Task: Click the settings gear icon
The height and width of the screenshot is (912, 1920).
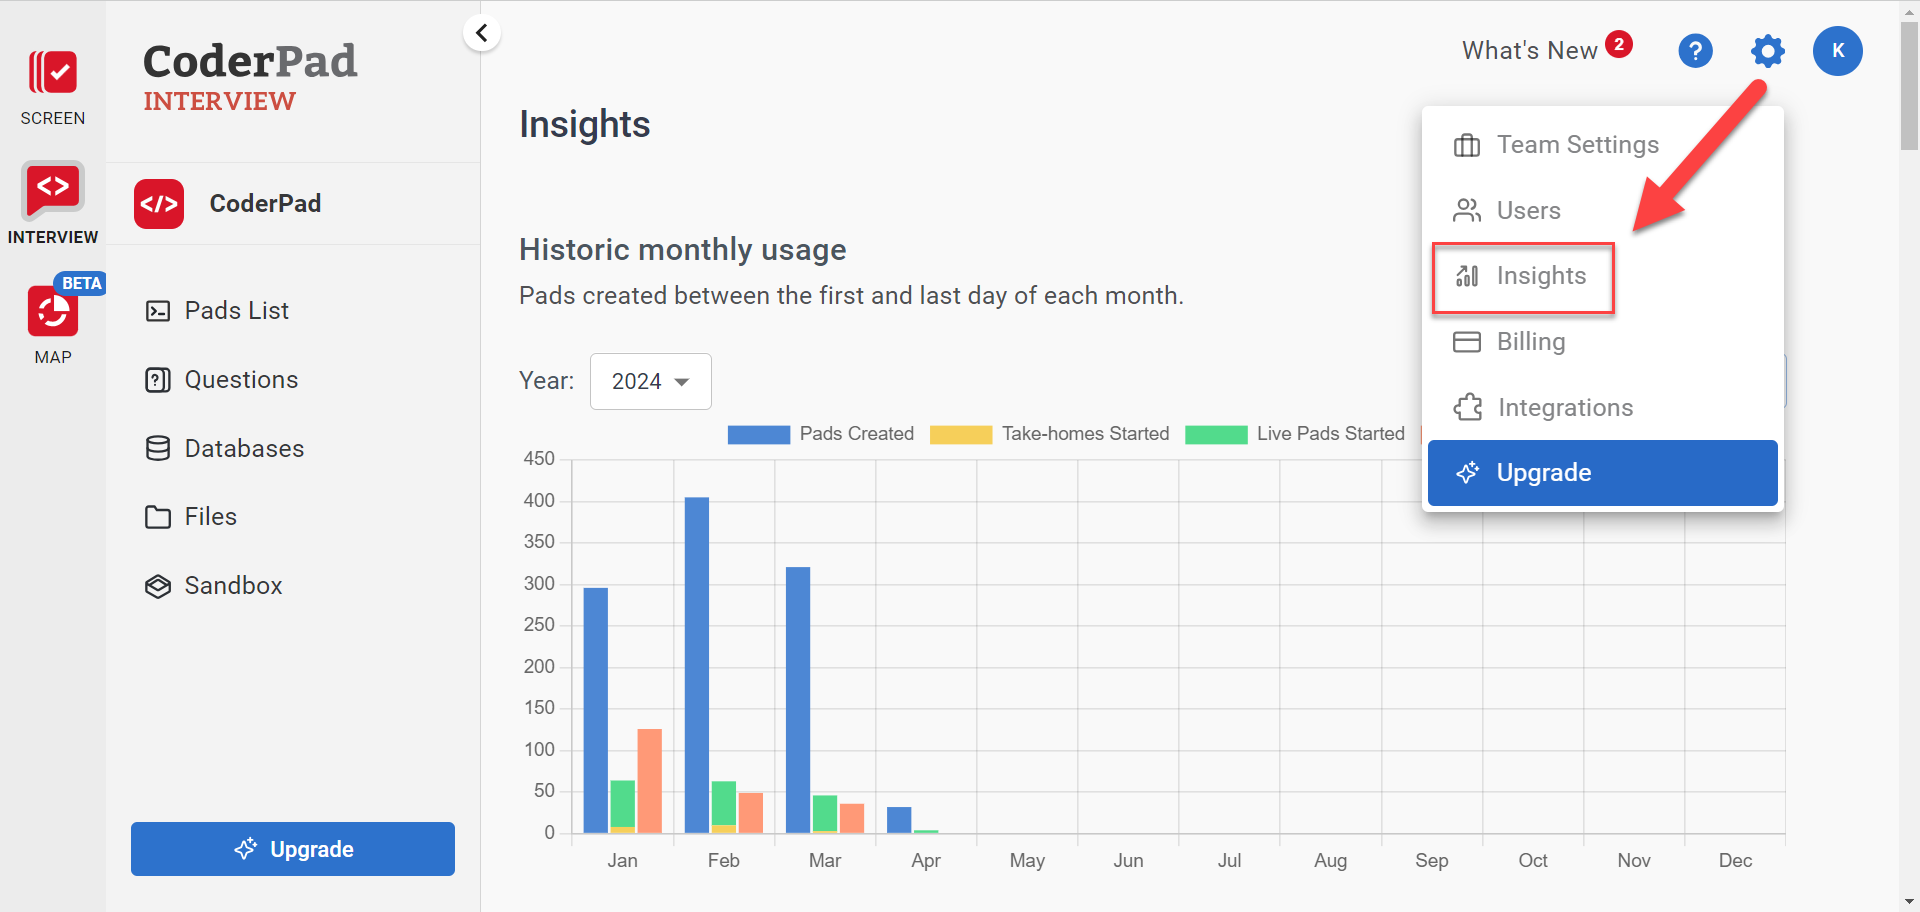Action: (x=1767, y=51)
